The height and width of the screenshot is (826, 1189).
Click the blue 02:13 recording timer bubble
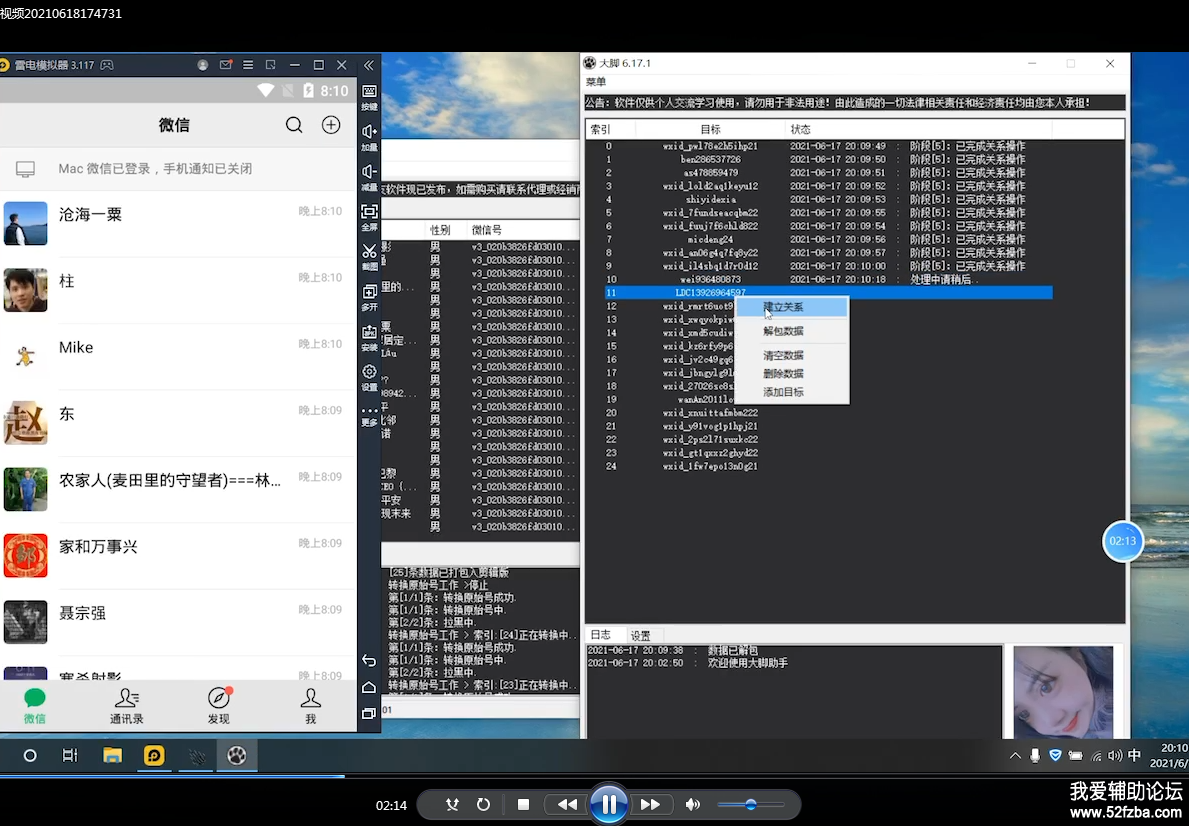[x=1123, y=541]
